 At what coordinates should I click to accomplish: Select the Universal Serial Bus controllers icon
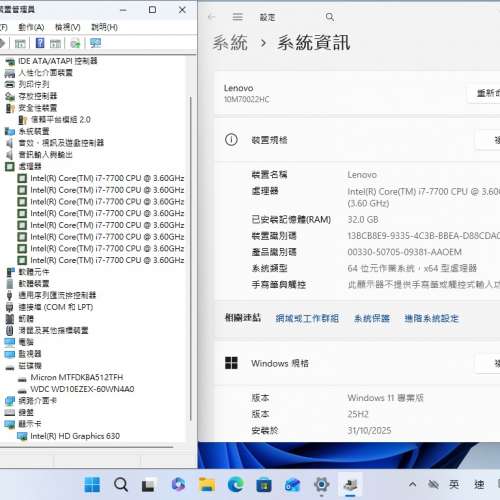(10, 295)
